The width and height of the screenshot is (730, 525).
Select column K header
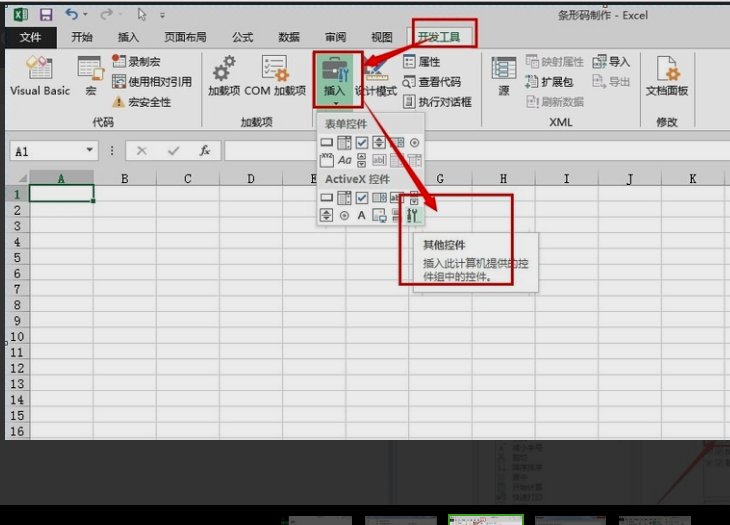point(693,178)
